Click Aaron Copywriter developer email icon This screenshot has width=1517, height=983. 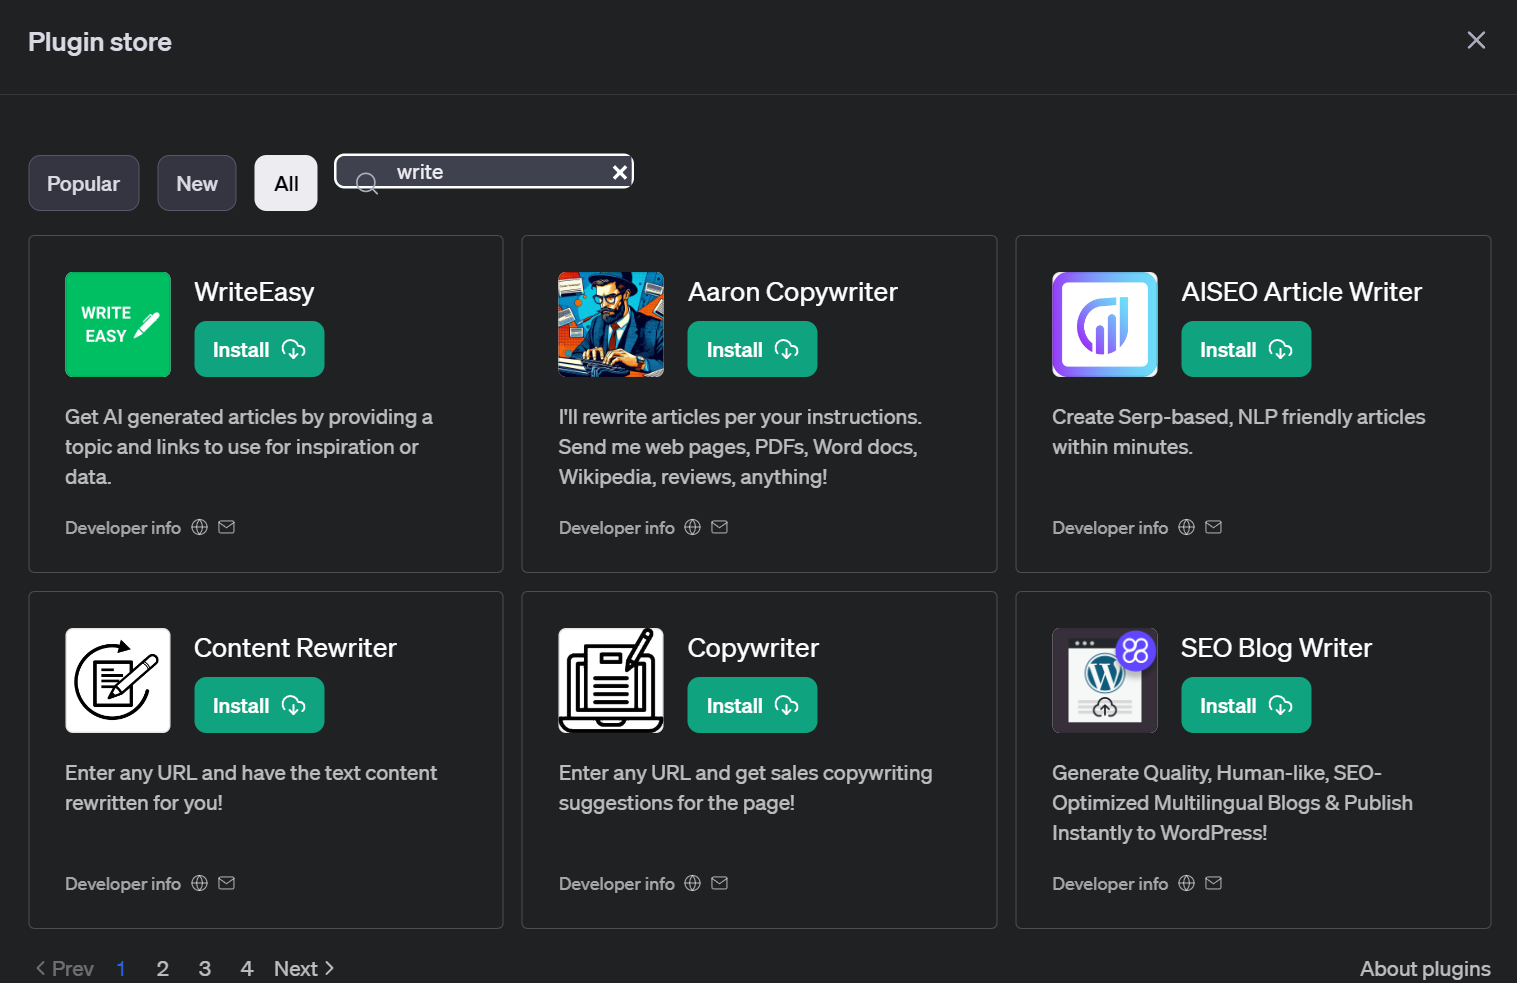719,527
